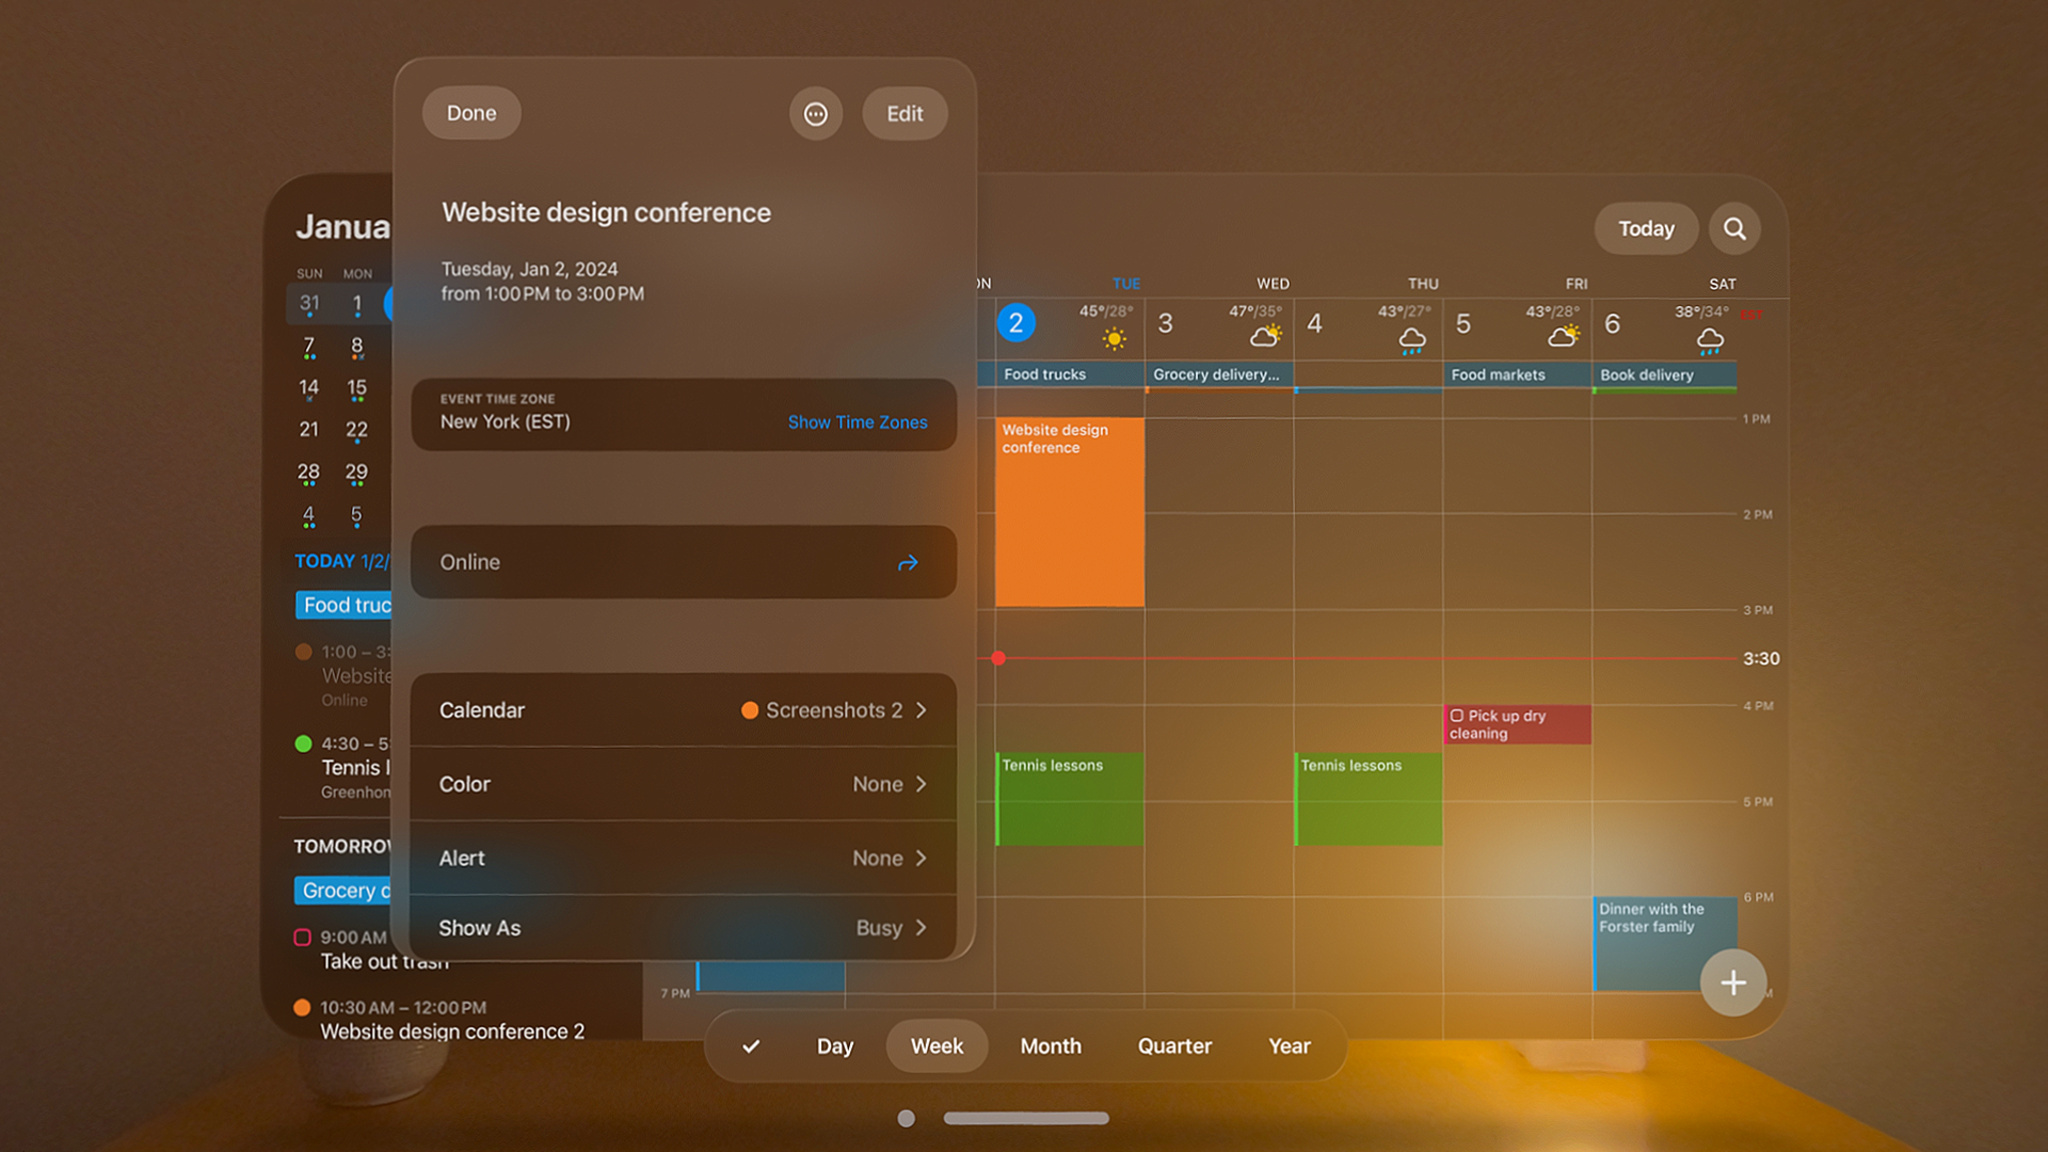
Task: Expand the Alert setting for event
Action: (924, 858)
